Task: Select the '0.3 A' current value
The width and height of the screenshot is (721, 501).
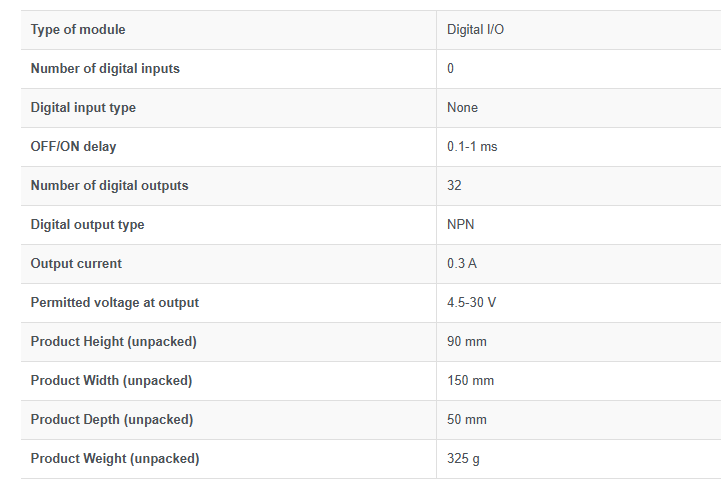Action: click(463, 264)
